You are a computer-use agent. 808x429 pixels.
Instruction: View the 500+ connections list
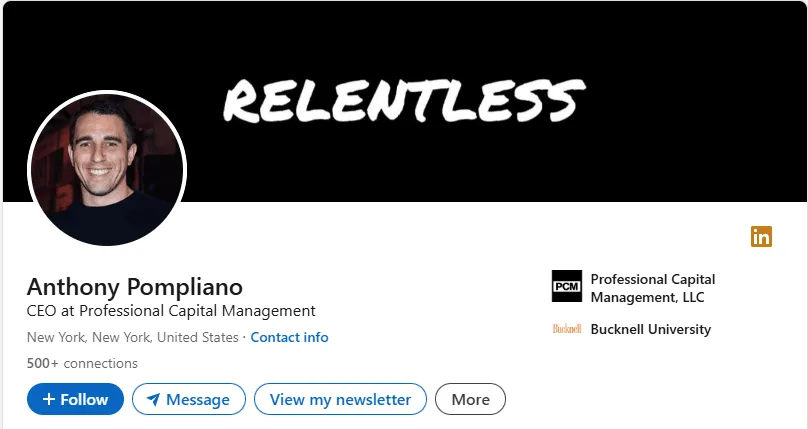tap(82, 363)
